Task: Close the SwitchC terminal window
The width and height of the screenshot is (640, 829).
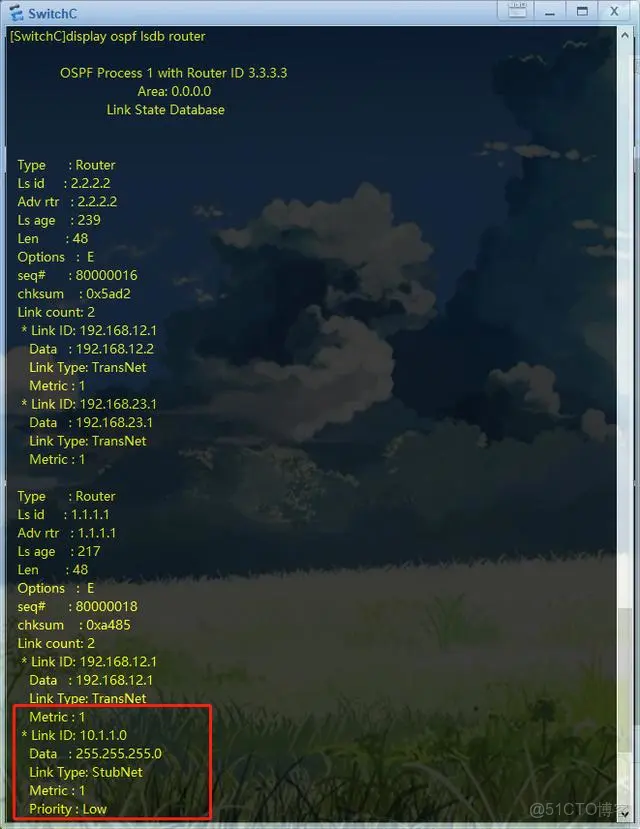Action: [x=614, y=11]
